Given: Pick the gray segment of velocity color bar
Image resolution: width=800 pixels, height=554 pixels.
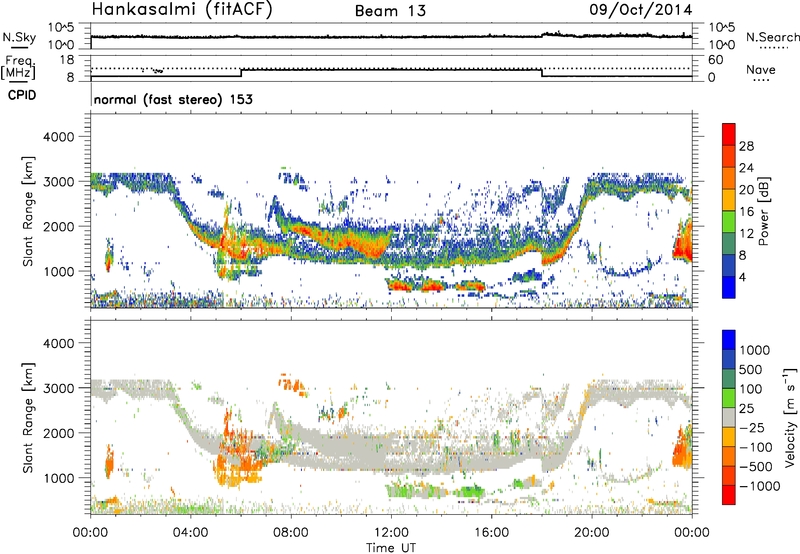Looking at the screenshot, I should [729, 417].
